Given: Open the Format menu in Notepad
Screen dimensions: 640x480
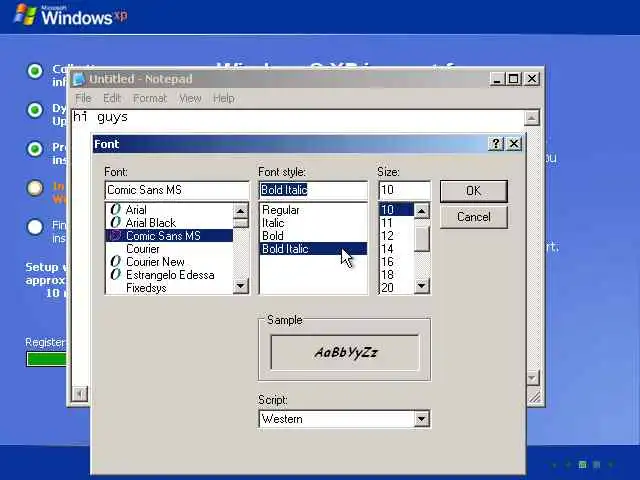Looking at the screenshot, I should pos(150,98).
